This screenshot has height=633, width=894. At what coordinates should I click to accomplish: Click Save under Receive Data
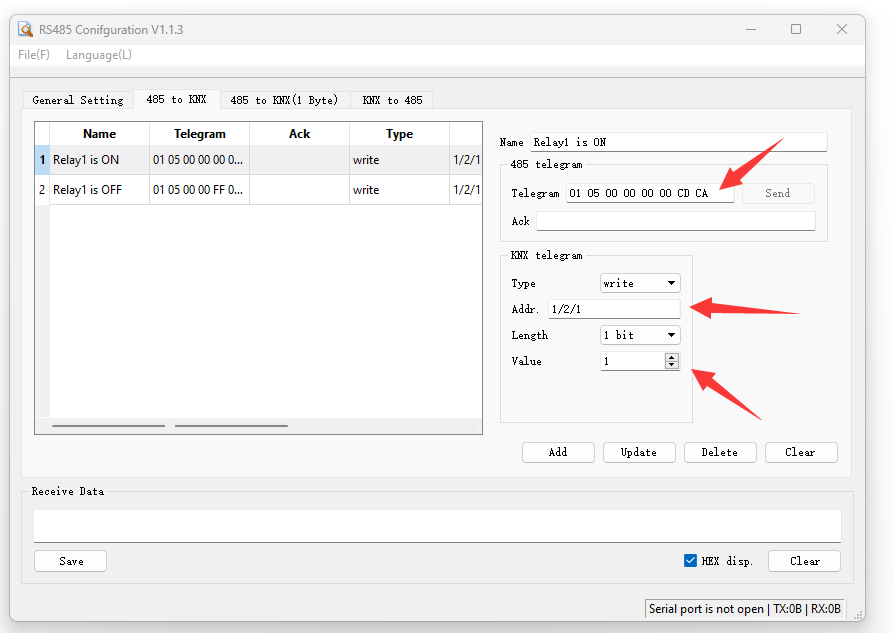(70, 561)
